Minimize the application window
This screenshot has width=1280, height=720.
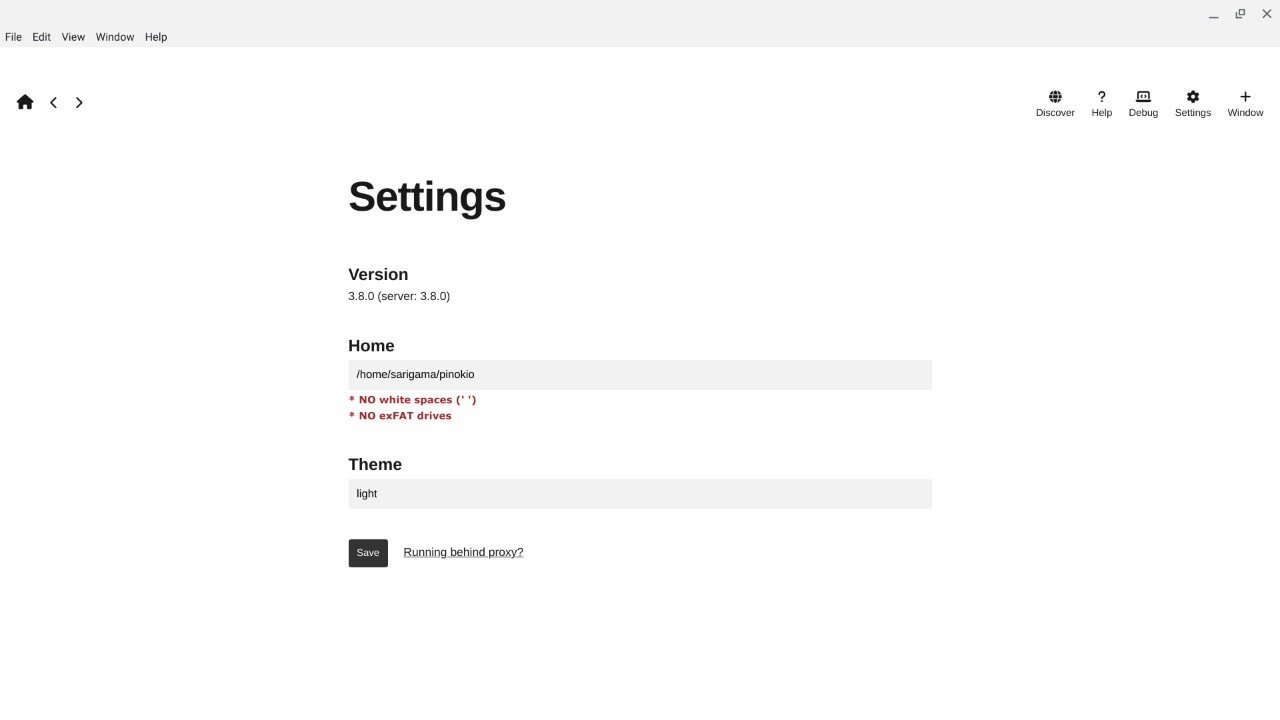[1214, 14]
